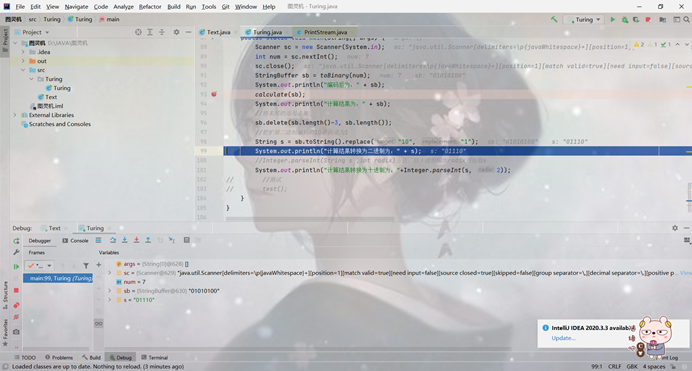Open debugger wrench settings icon
Viewport: 692px width, 371px height.
(x=16, y=252)
